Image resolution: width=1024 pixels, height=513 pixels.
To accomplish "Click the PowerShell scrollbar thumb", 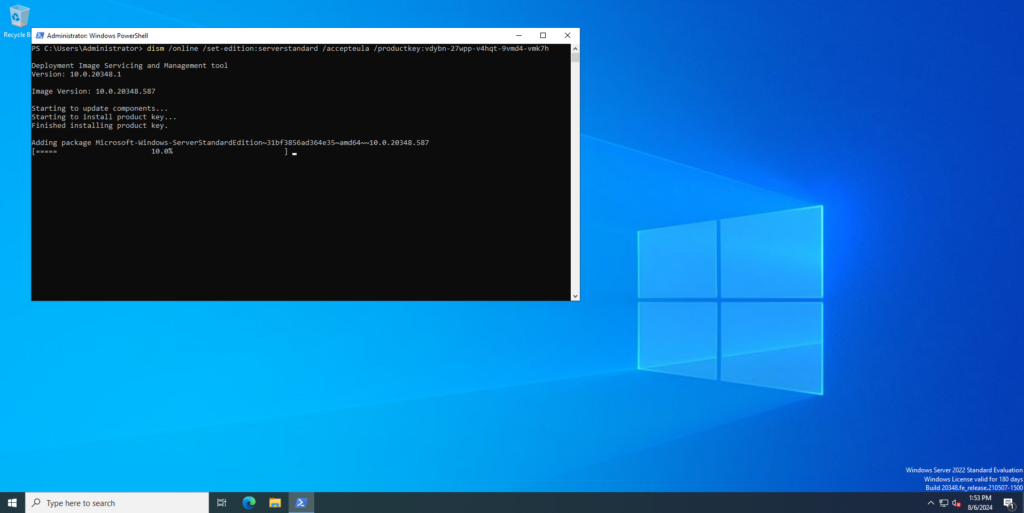I will click(x=575, y=57).
